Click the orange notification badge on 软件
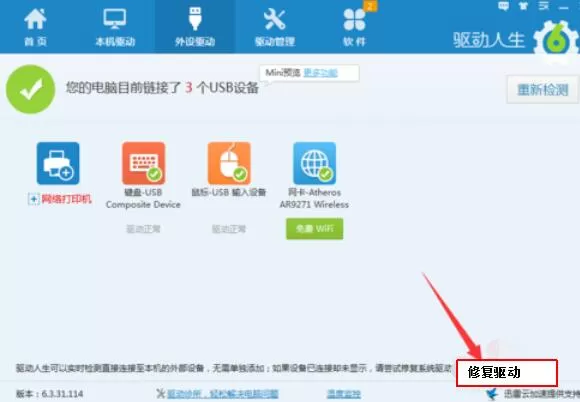Viewport: 580px width, 402px height. tap(371, 6)
